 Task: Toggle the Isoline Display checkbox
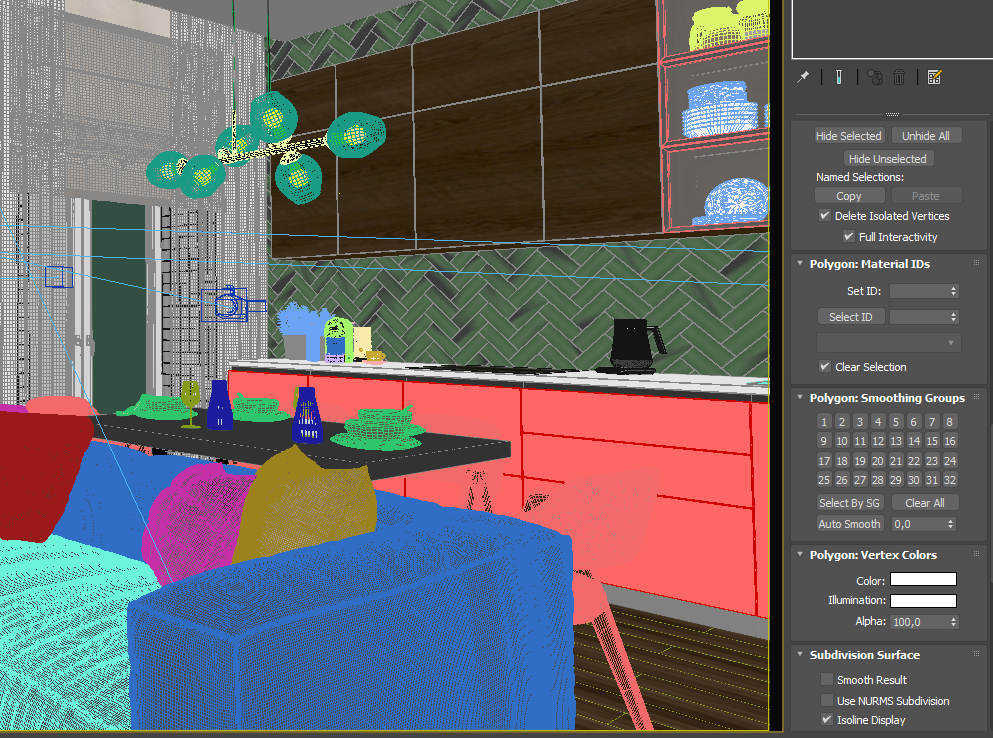(826, 720)
